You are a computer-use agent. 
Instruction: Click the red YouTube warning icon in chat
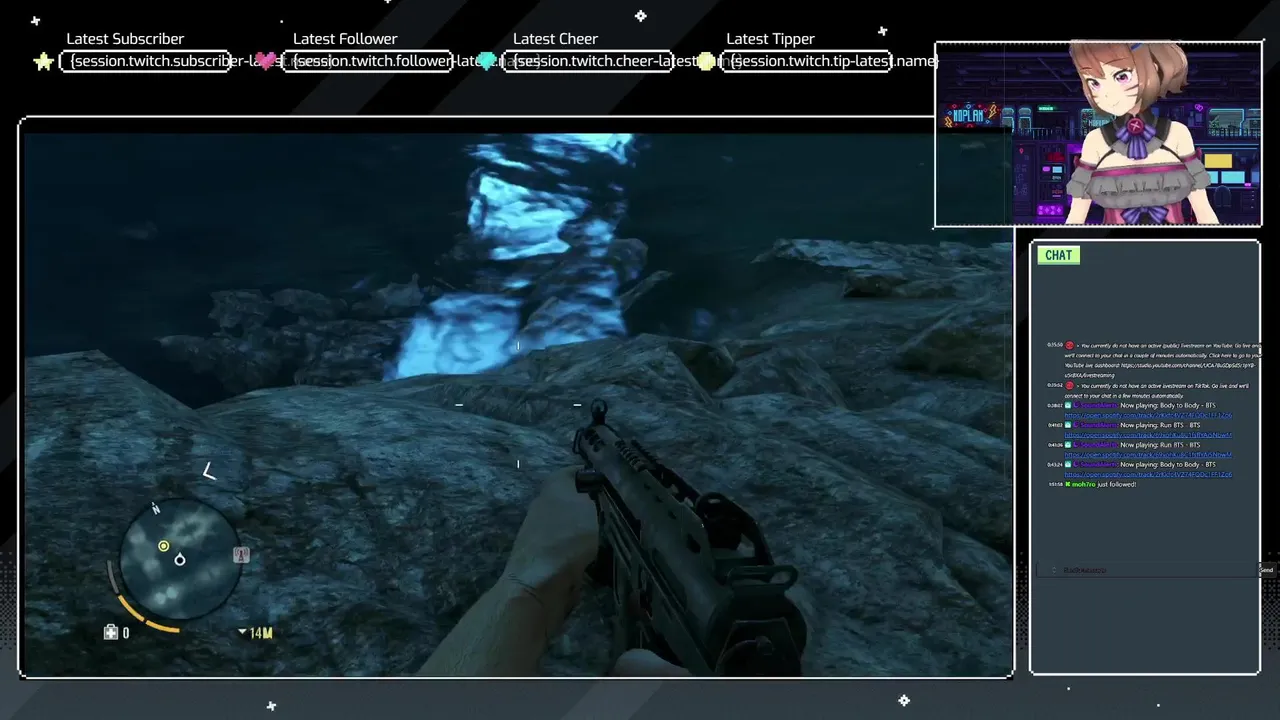click(1069, 345)
